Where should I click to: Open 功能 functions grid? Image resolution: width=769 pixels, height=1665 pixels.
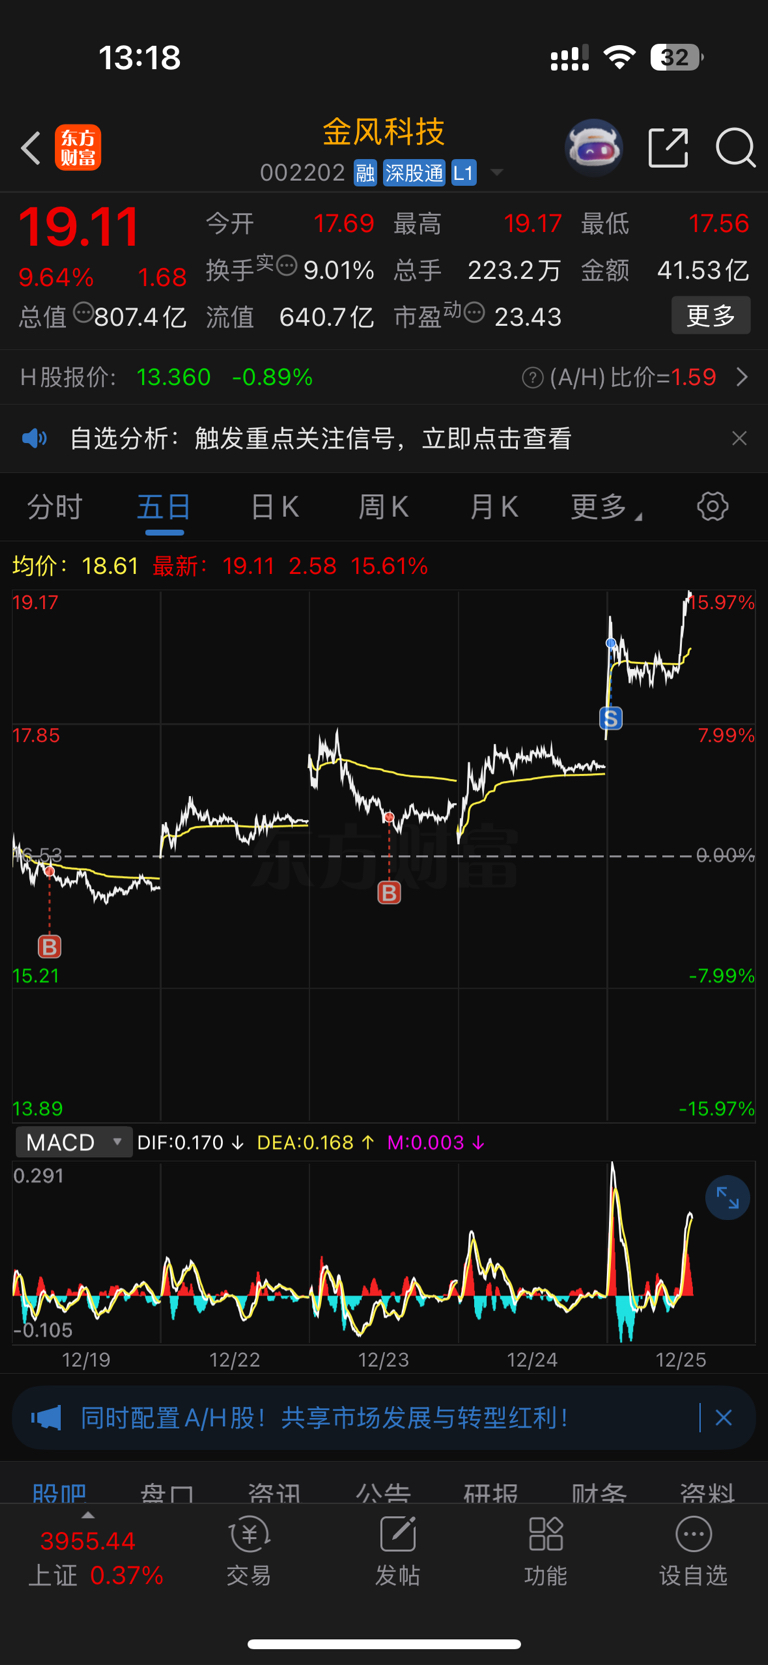click(x=546, y=1552)
